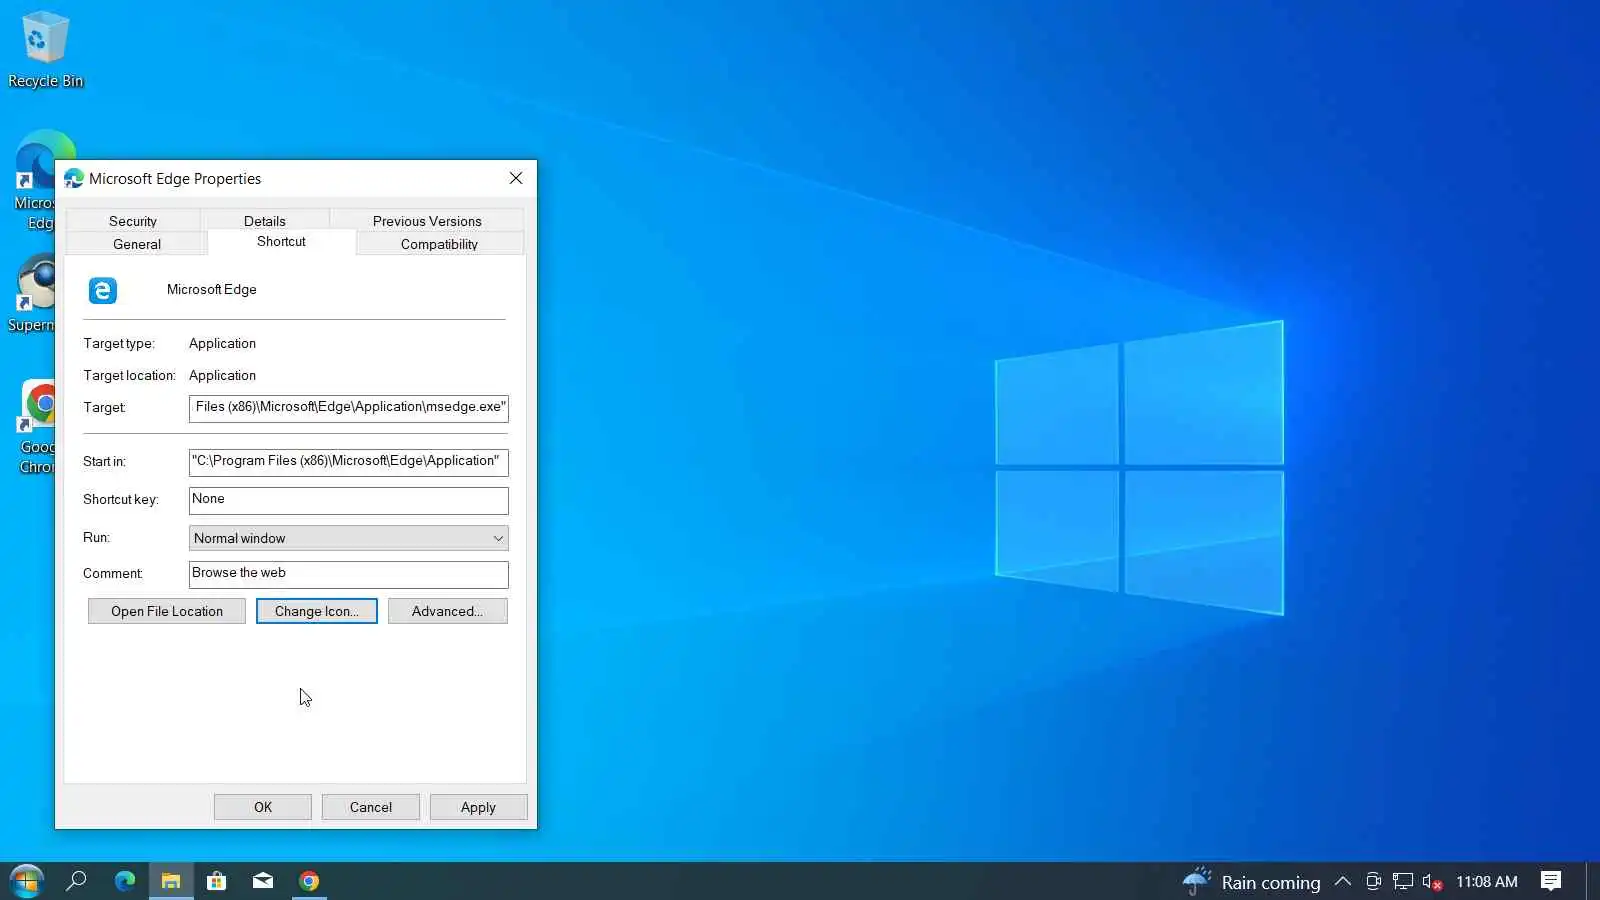
Task: Select the Google Chrome desktop shortcut icon
Action: tap(37, 427)
